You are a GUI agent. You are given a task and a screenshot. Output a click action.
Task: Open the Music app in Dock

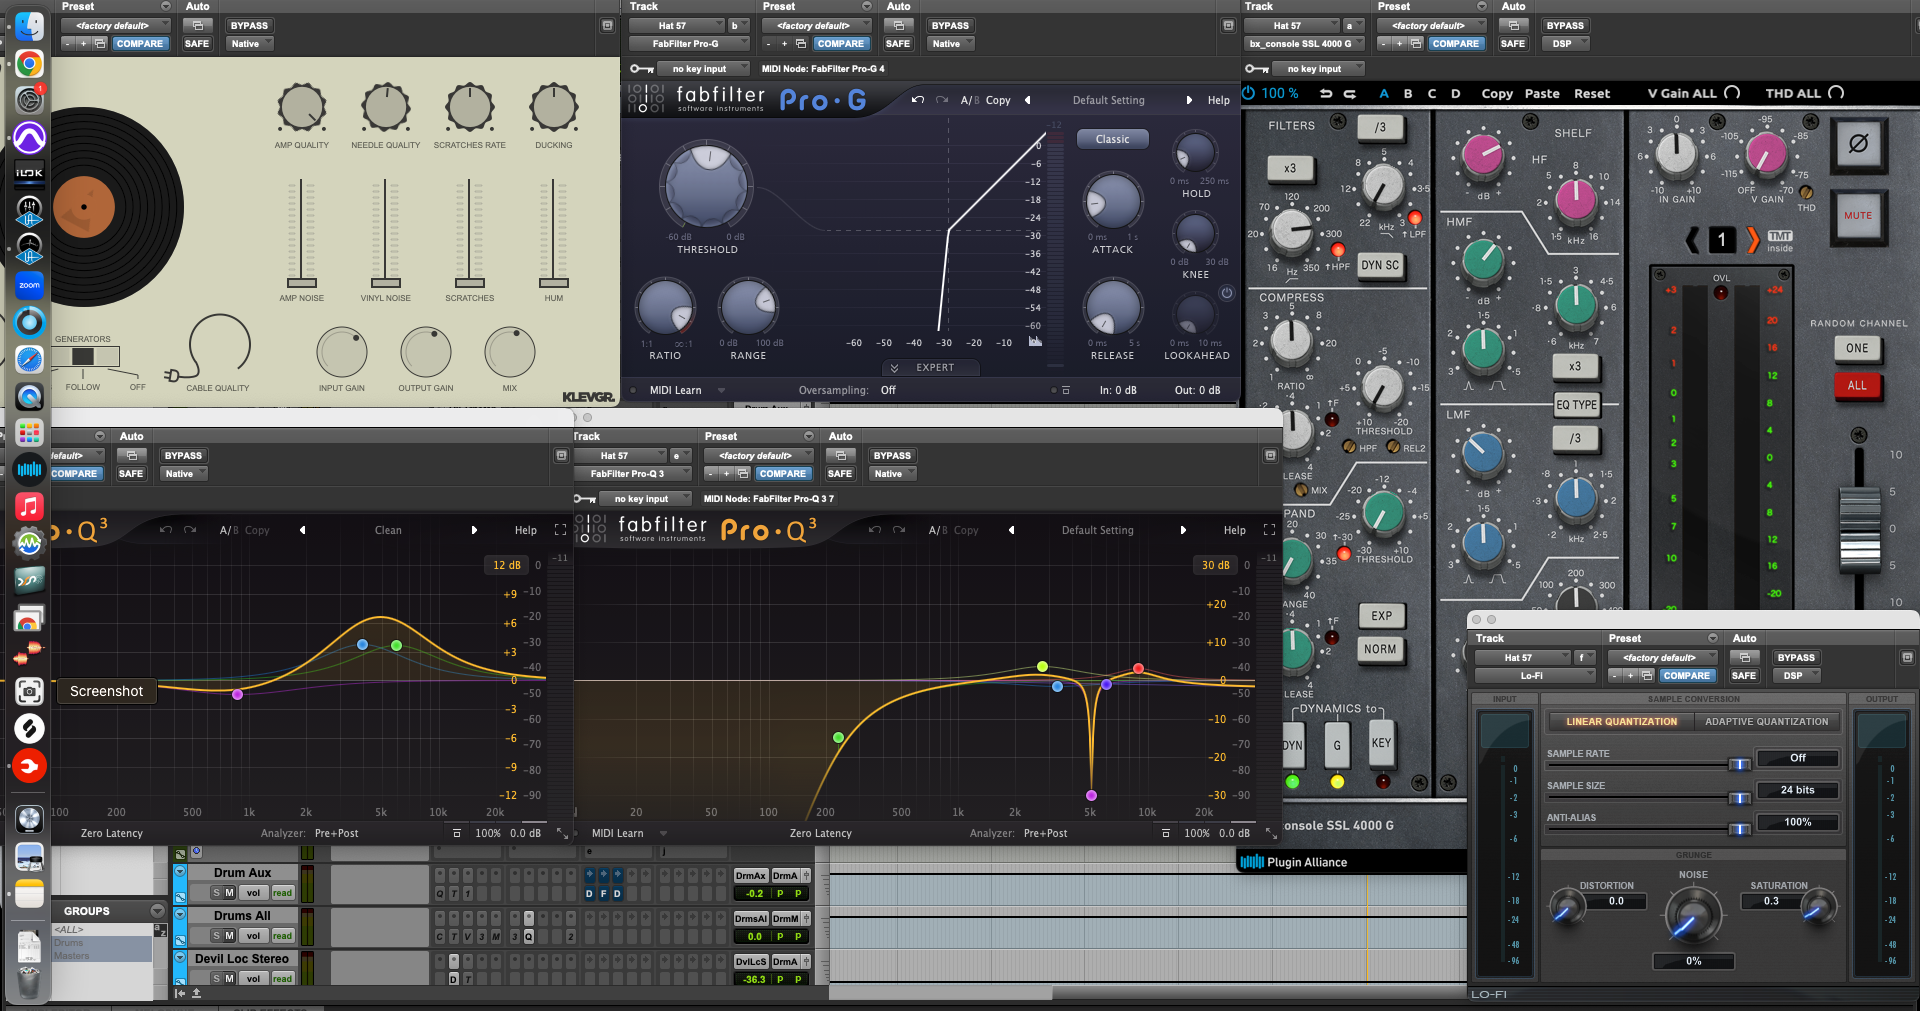click(29, 506)
